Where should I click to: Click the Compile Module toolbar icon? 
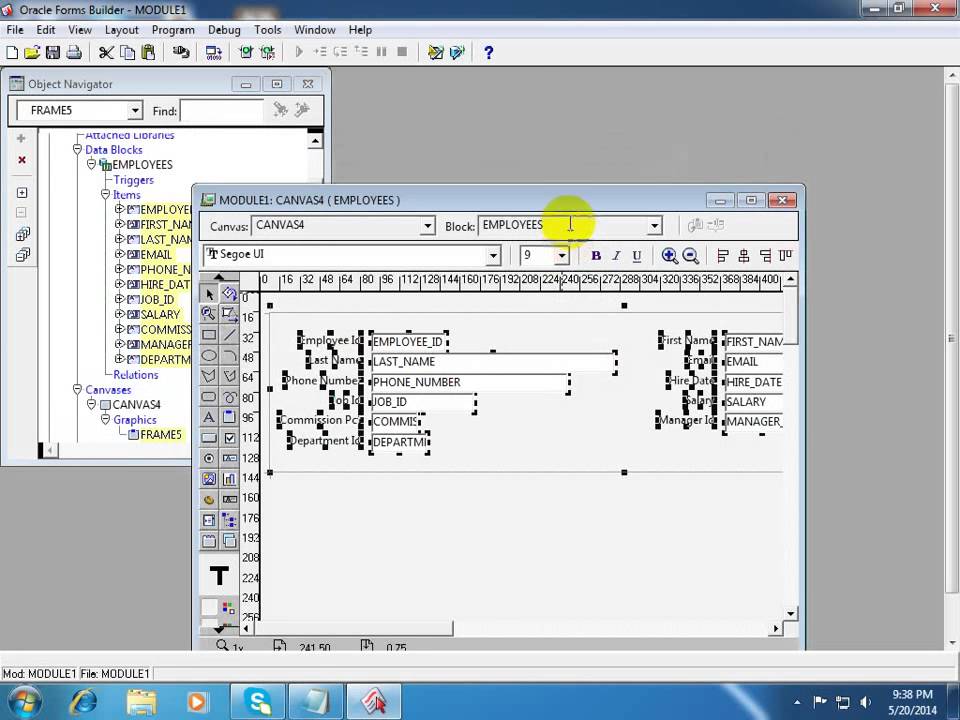click(213, 53)
